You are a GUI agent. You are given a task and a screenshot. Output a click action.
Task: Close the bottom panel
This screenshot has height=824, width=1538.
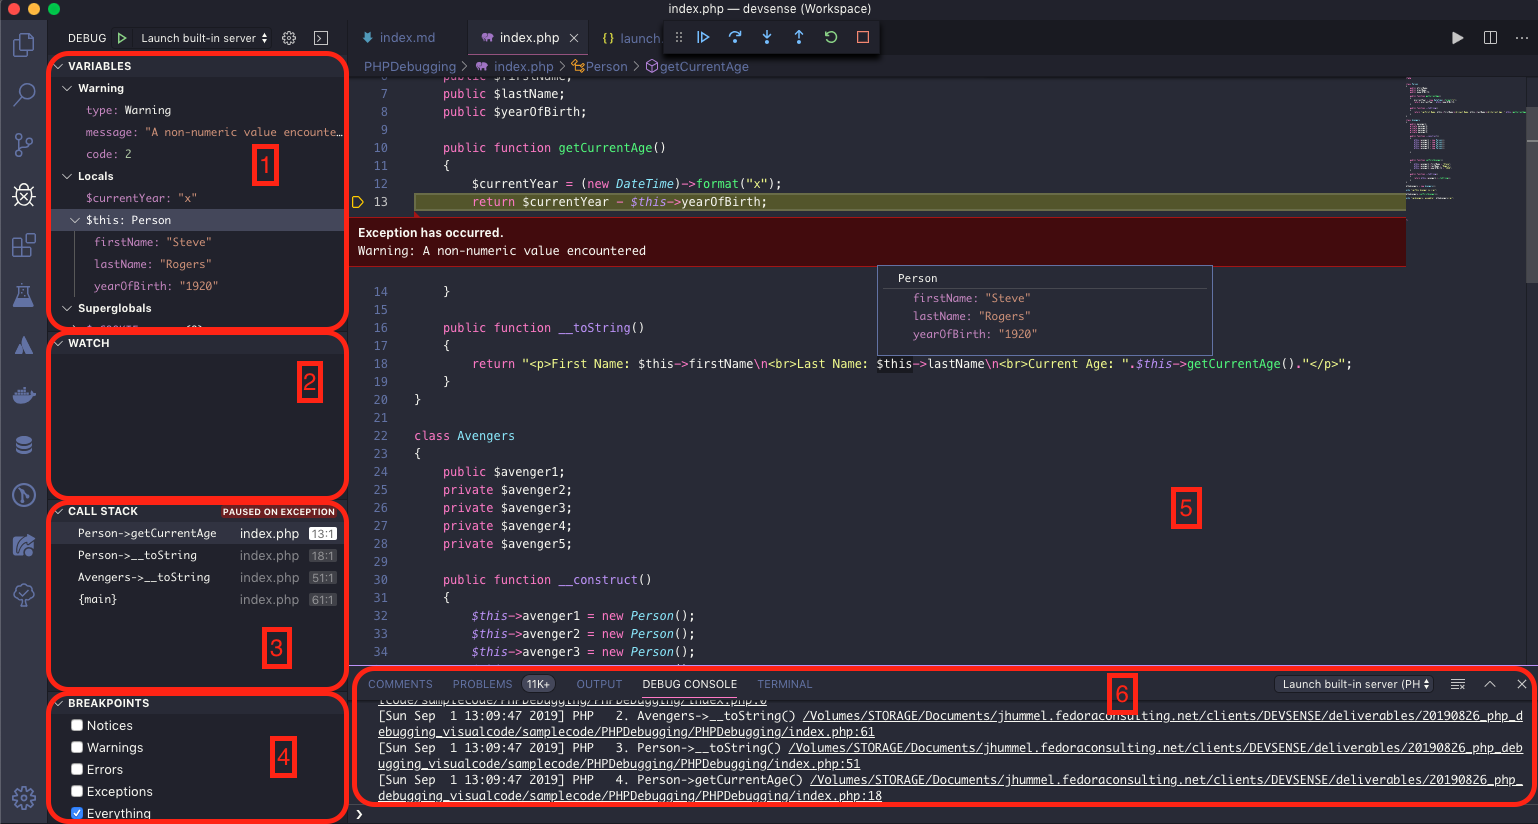pyautogui.click(x=1522, y=684)
